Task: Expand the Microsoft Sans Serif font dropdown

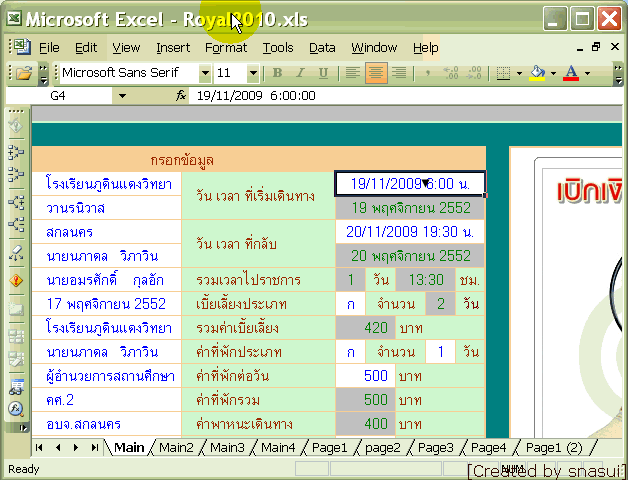Action: [x=205, y=73]
